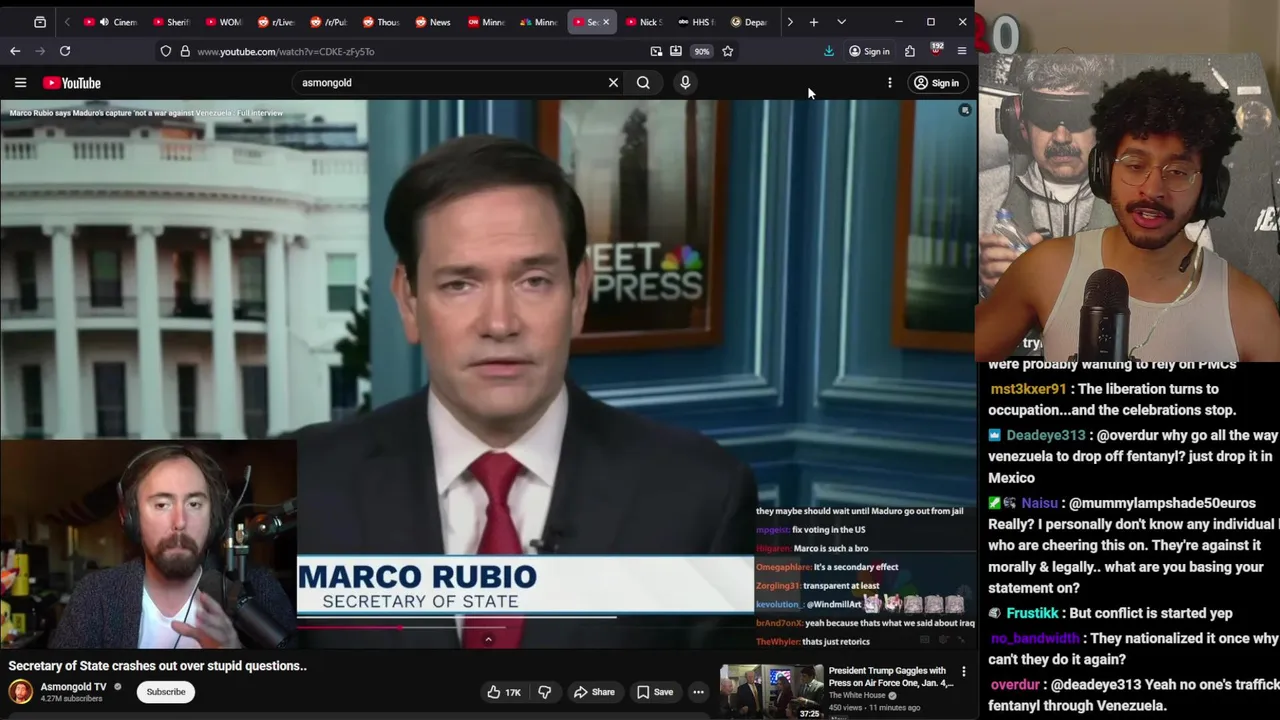Start voice search with microphone icon

685,83
